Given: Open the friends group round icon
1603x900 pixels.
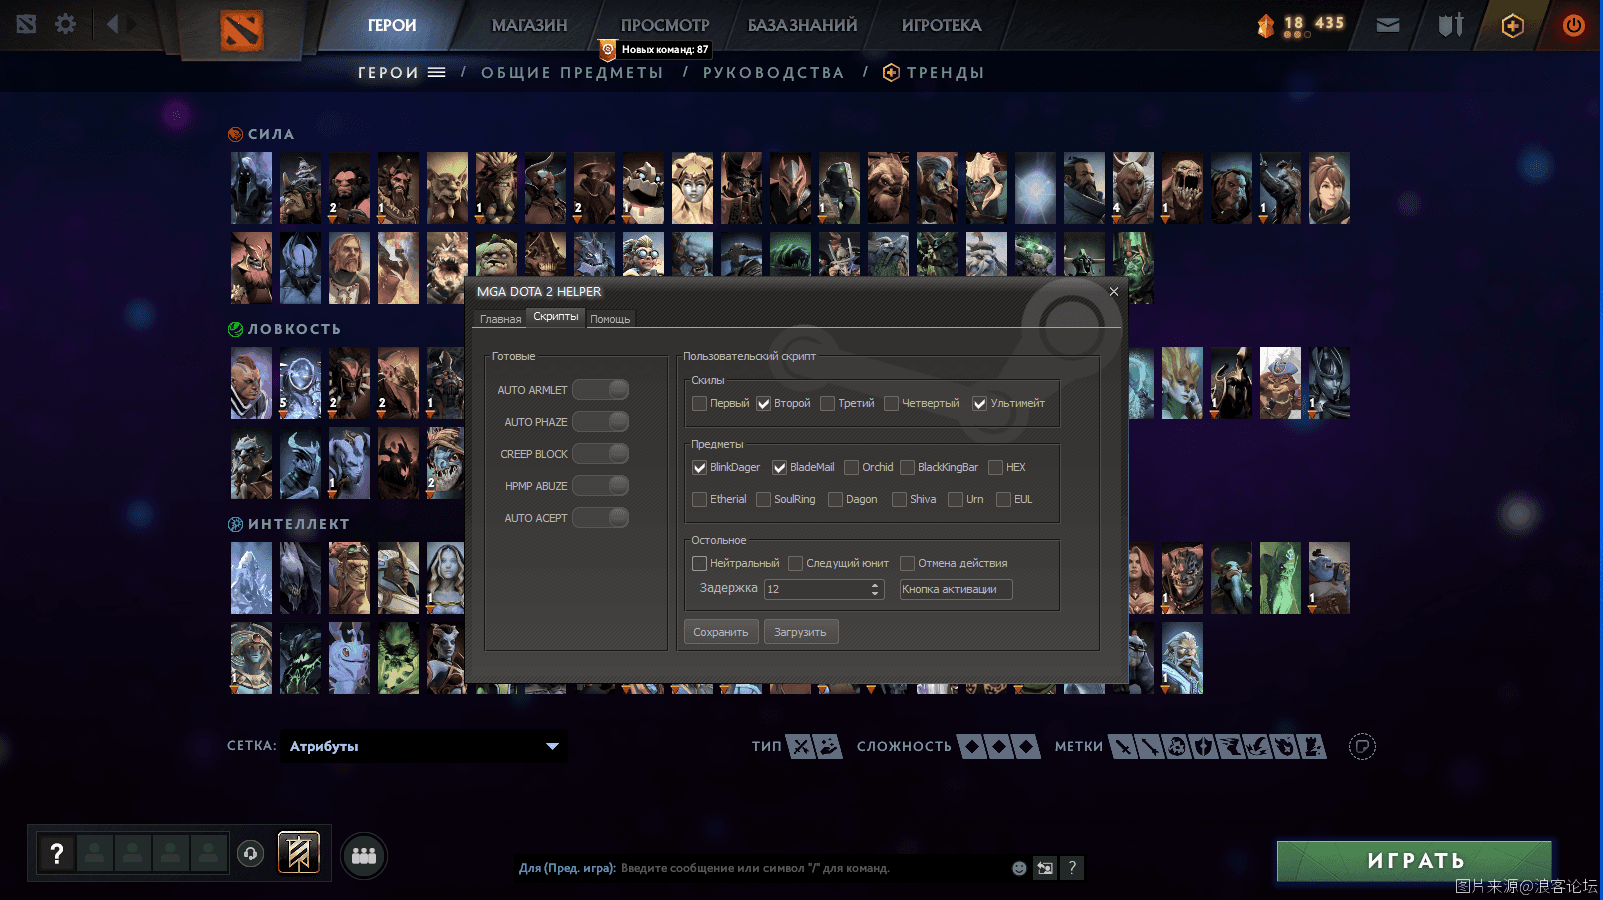Looking at the screenshot, I should coord(364,856).
